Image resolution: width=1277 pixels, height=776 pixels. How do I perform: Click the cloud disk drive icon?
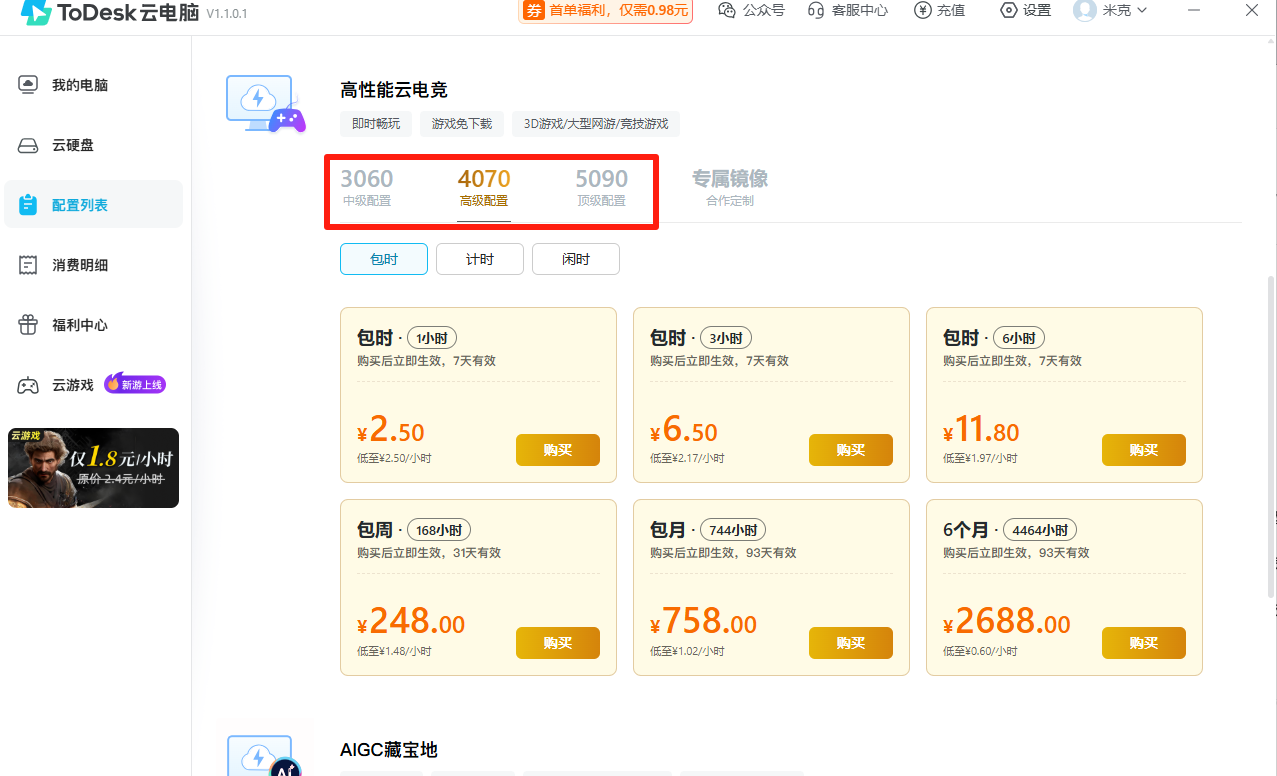[x=28, y=146]
